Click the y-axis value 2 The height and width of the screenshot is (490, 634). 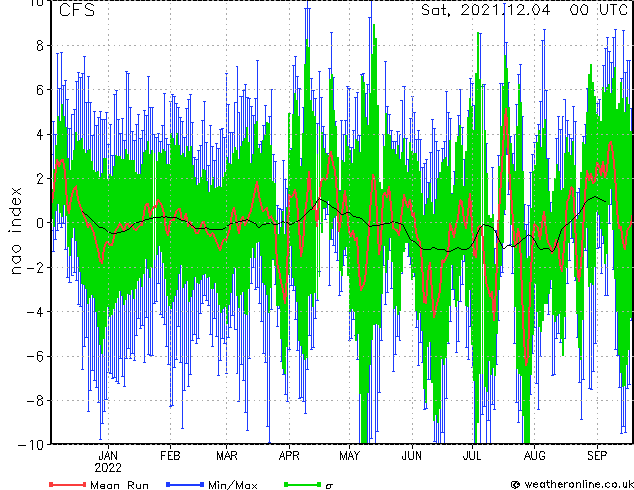click(x=40, y=179)
